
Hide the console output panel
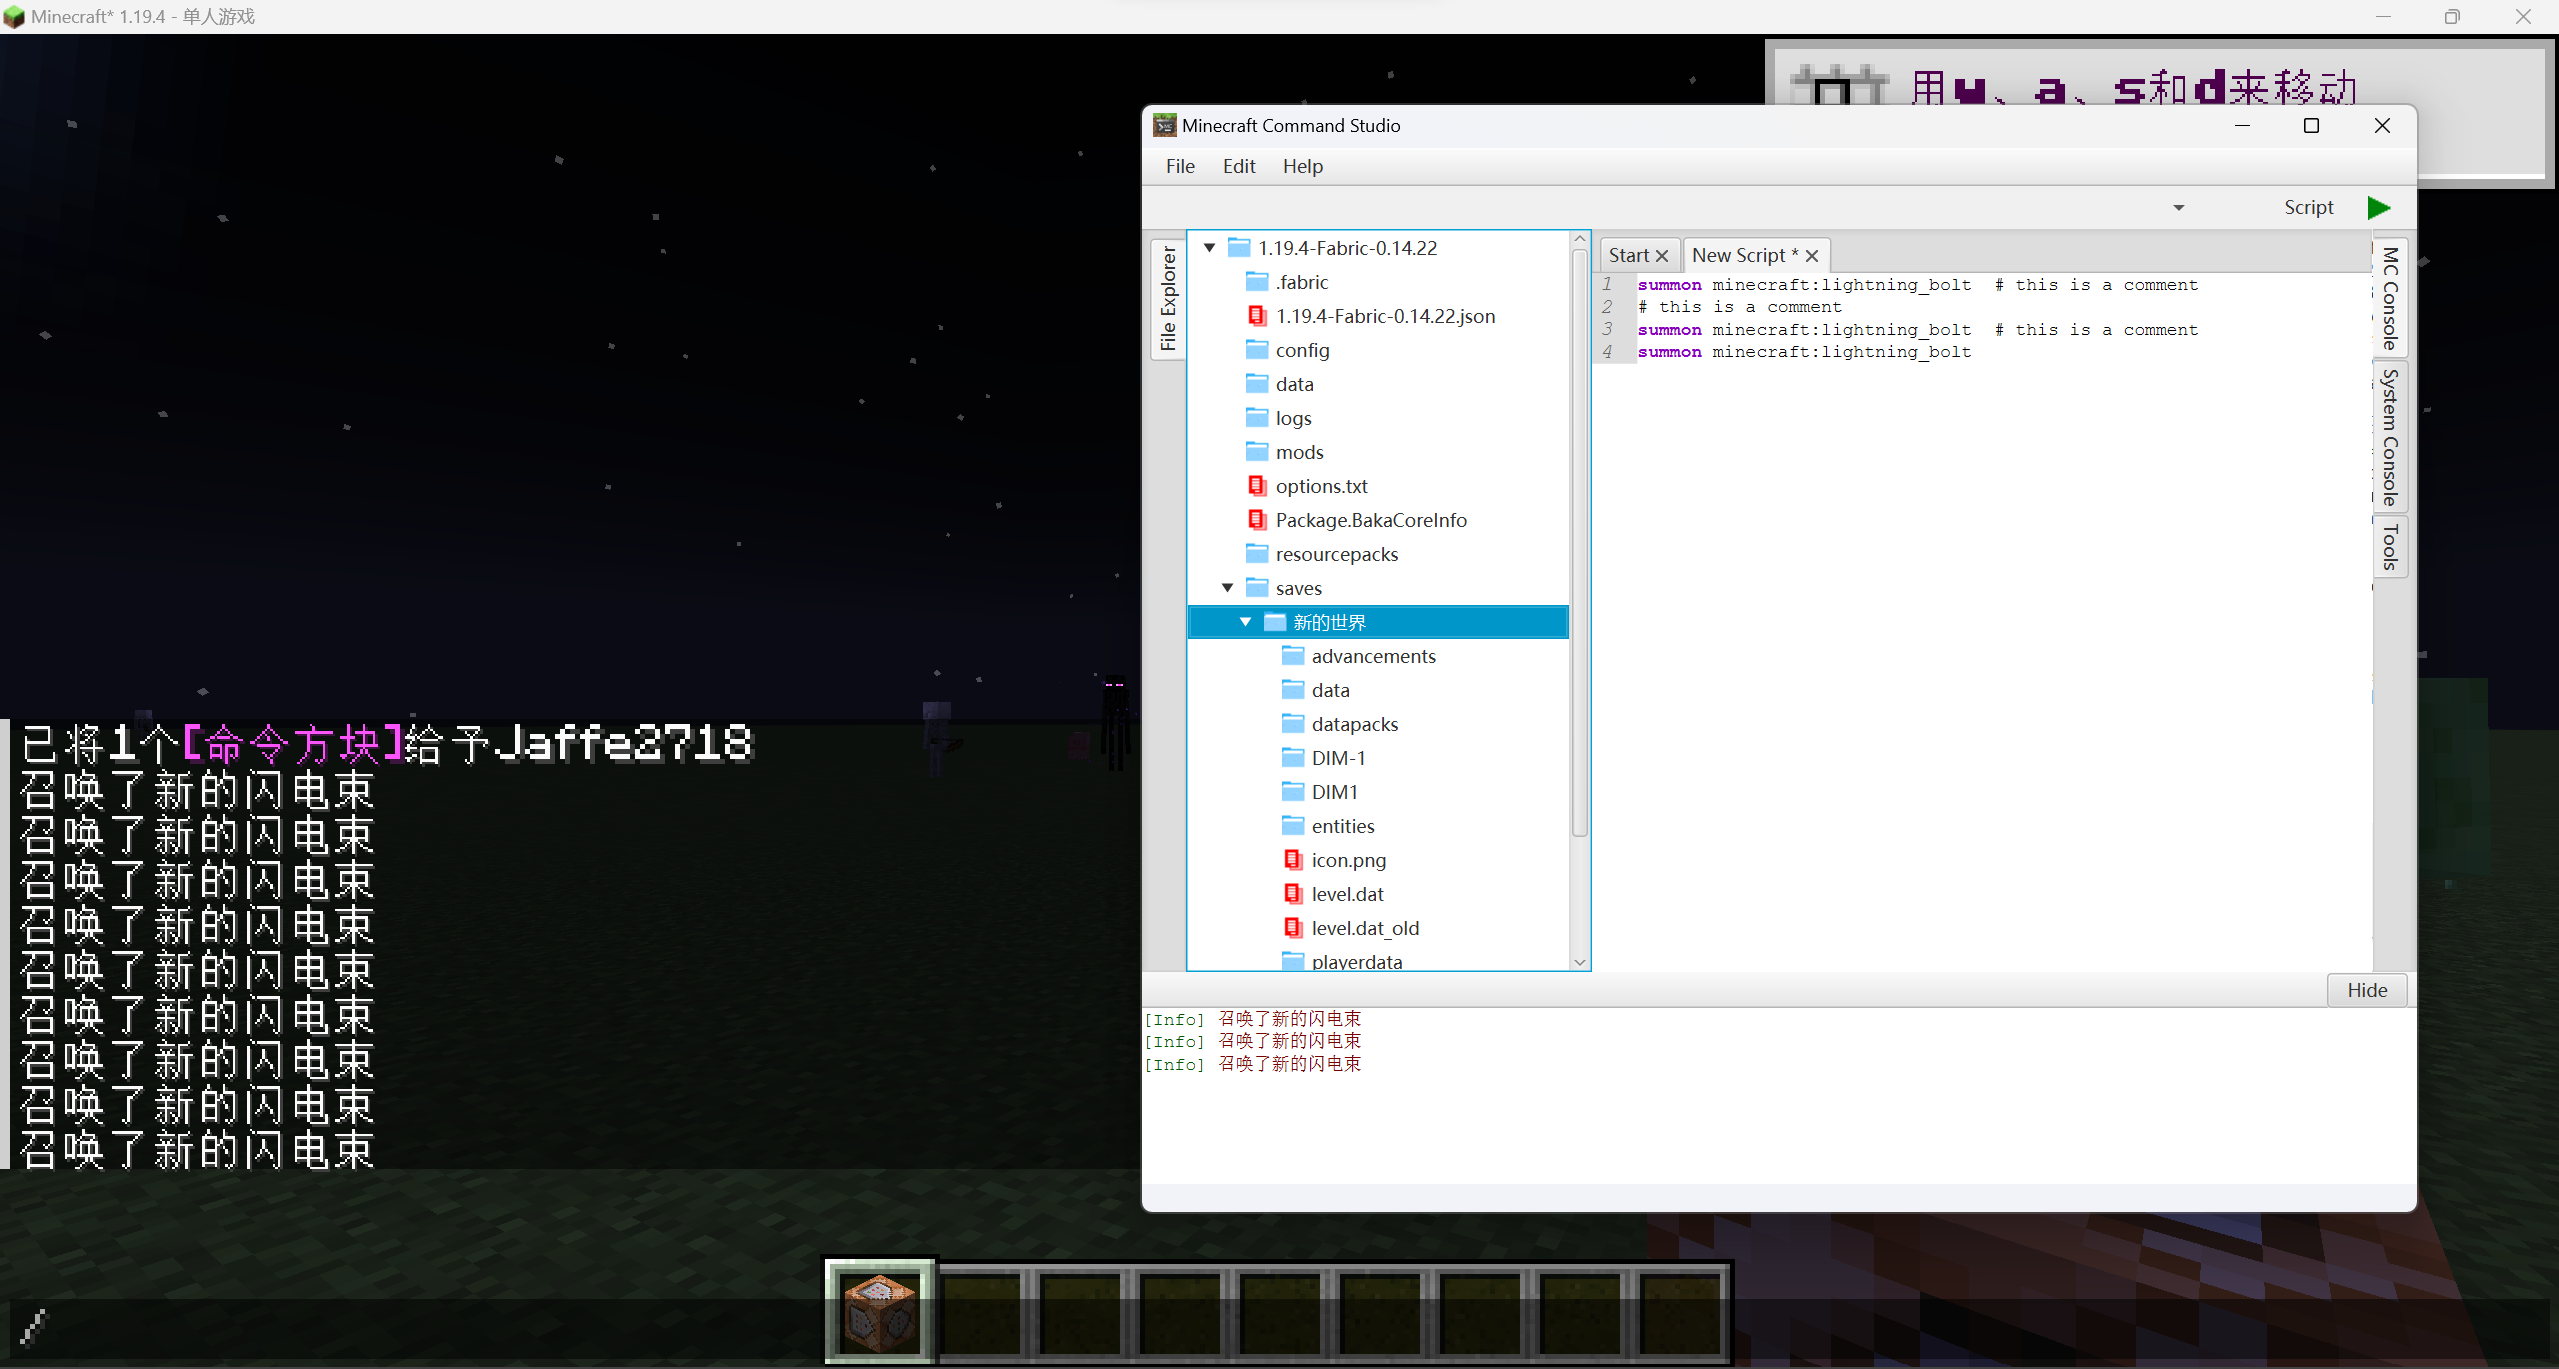click(2366, 989)
